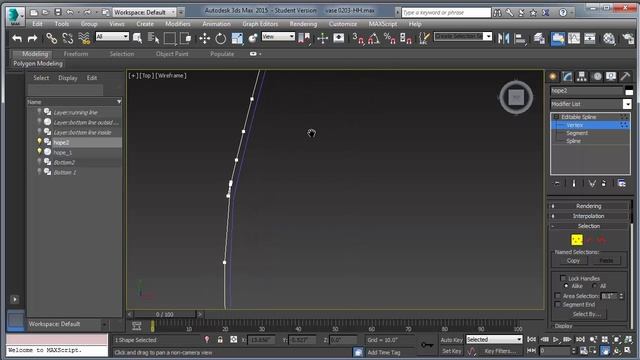Image resolution: width=640 pixels, height=360 pixels.
Task: Click the Mirror tool icon
Action: pyautogui.click(x=503, y=38)
